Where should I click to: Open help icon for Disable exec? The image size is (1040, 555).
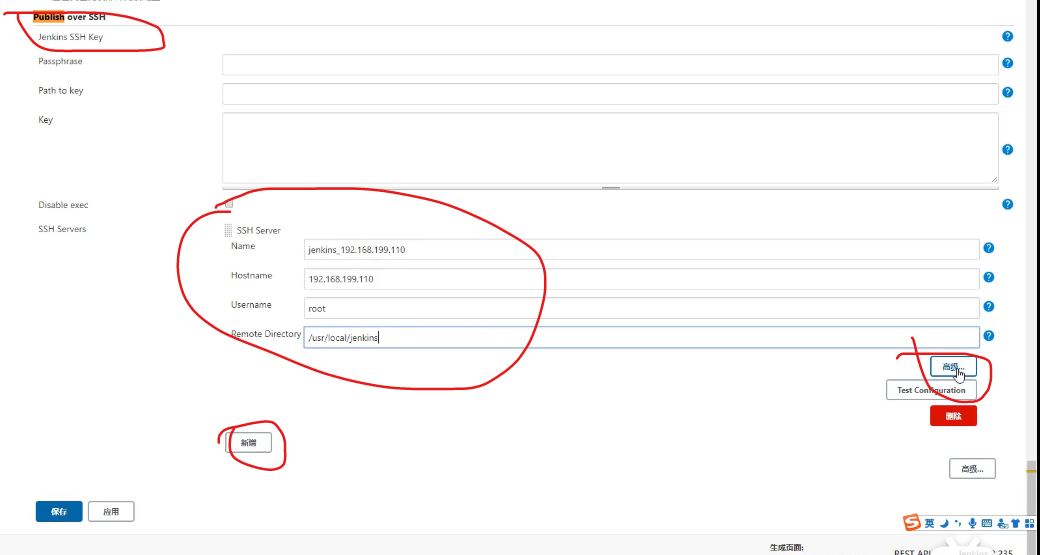[x=1007, y=204]
